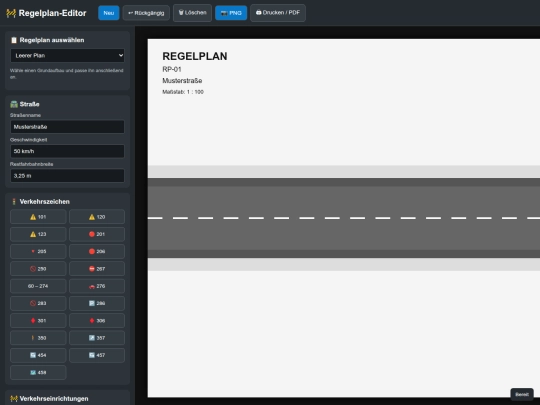Create a new plan with Neu
The image size is (540, 405).
[x=108, y=13]
